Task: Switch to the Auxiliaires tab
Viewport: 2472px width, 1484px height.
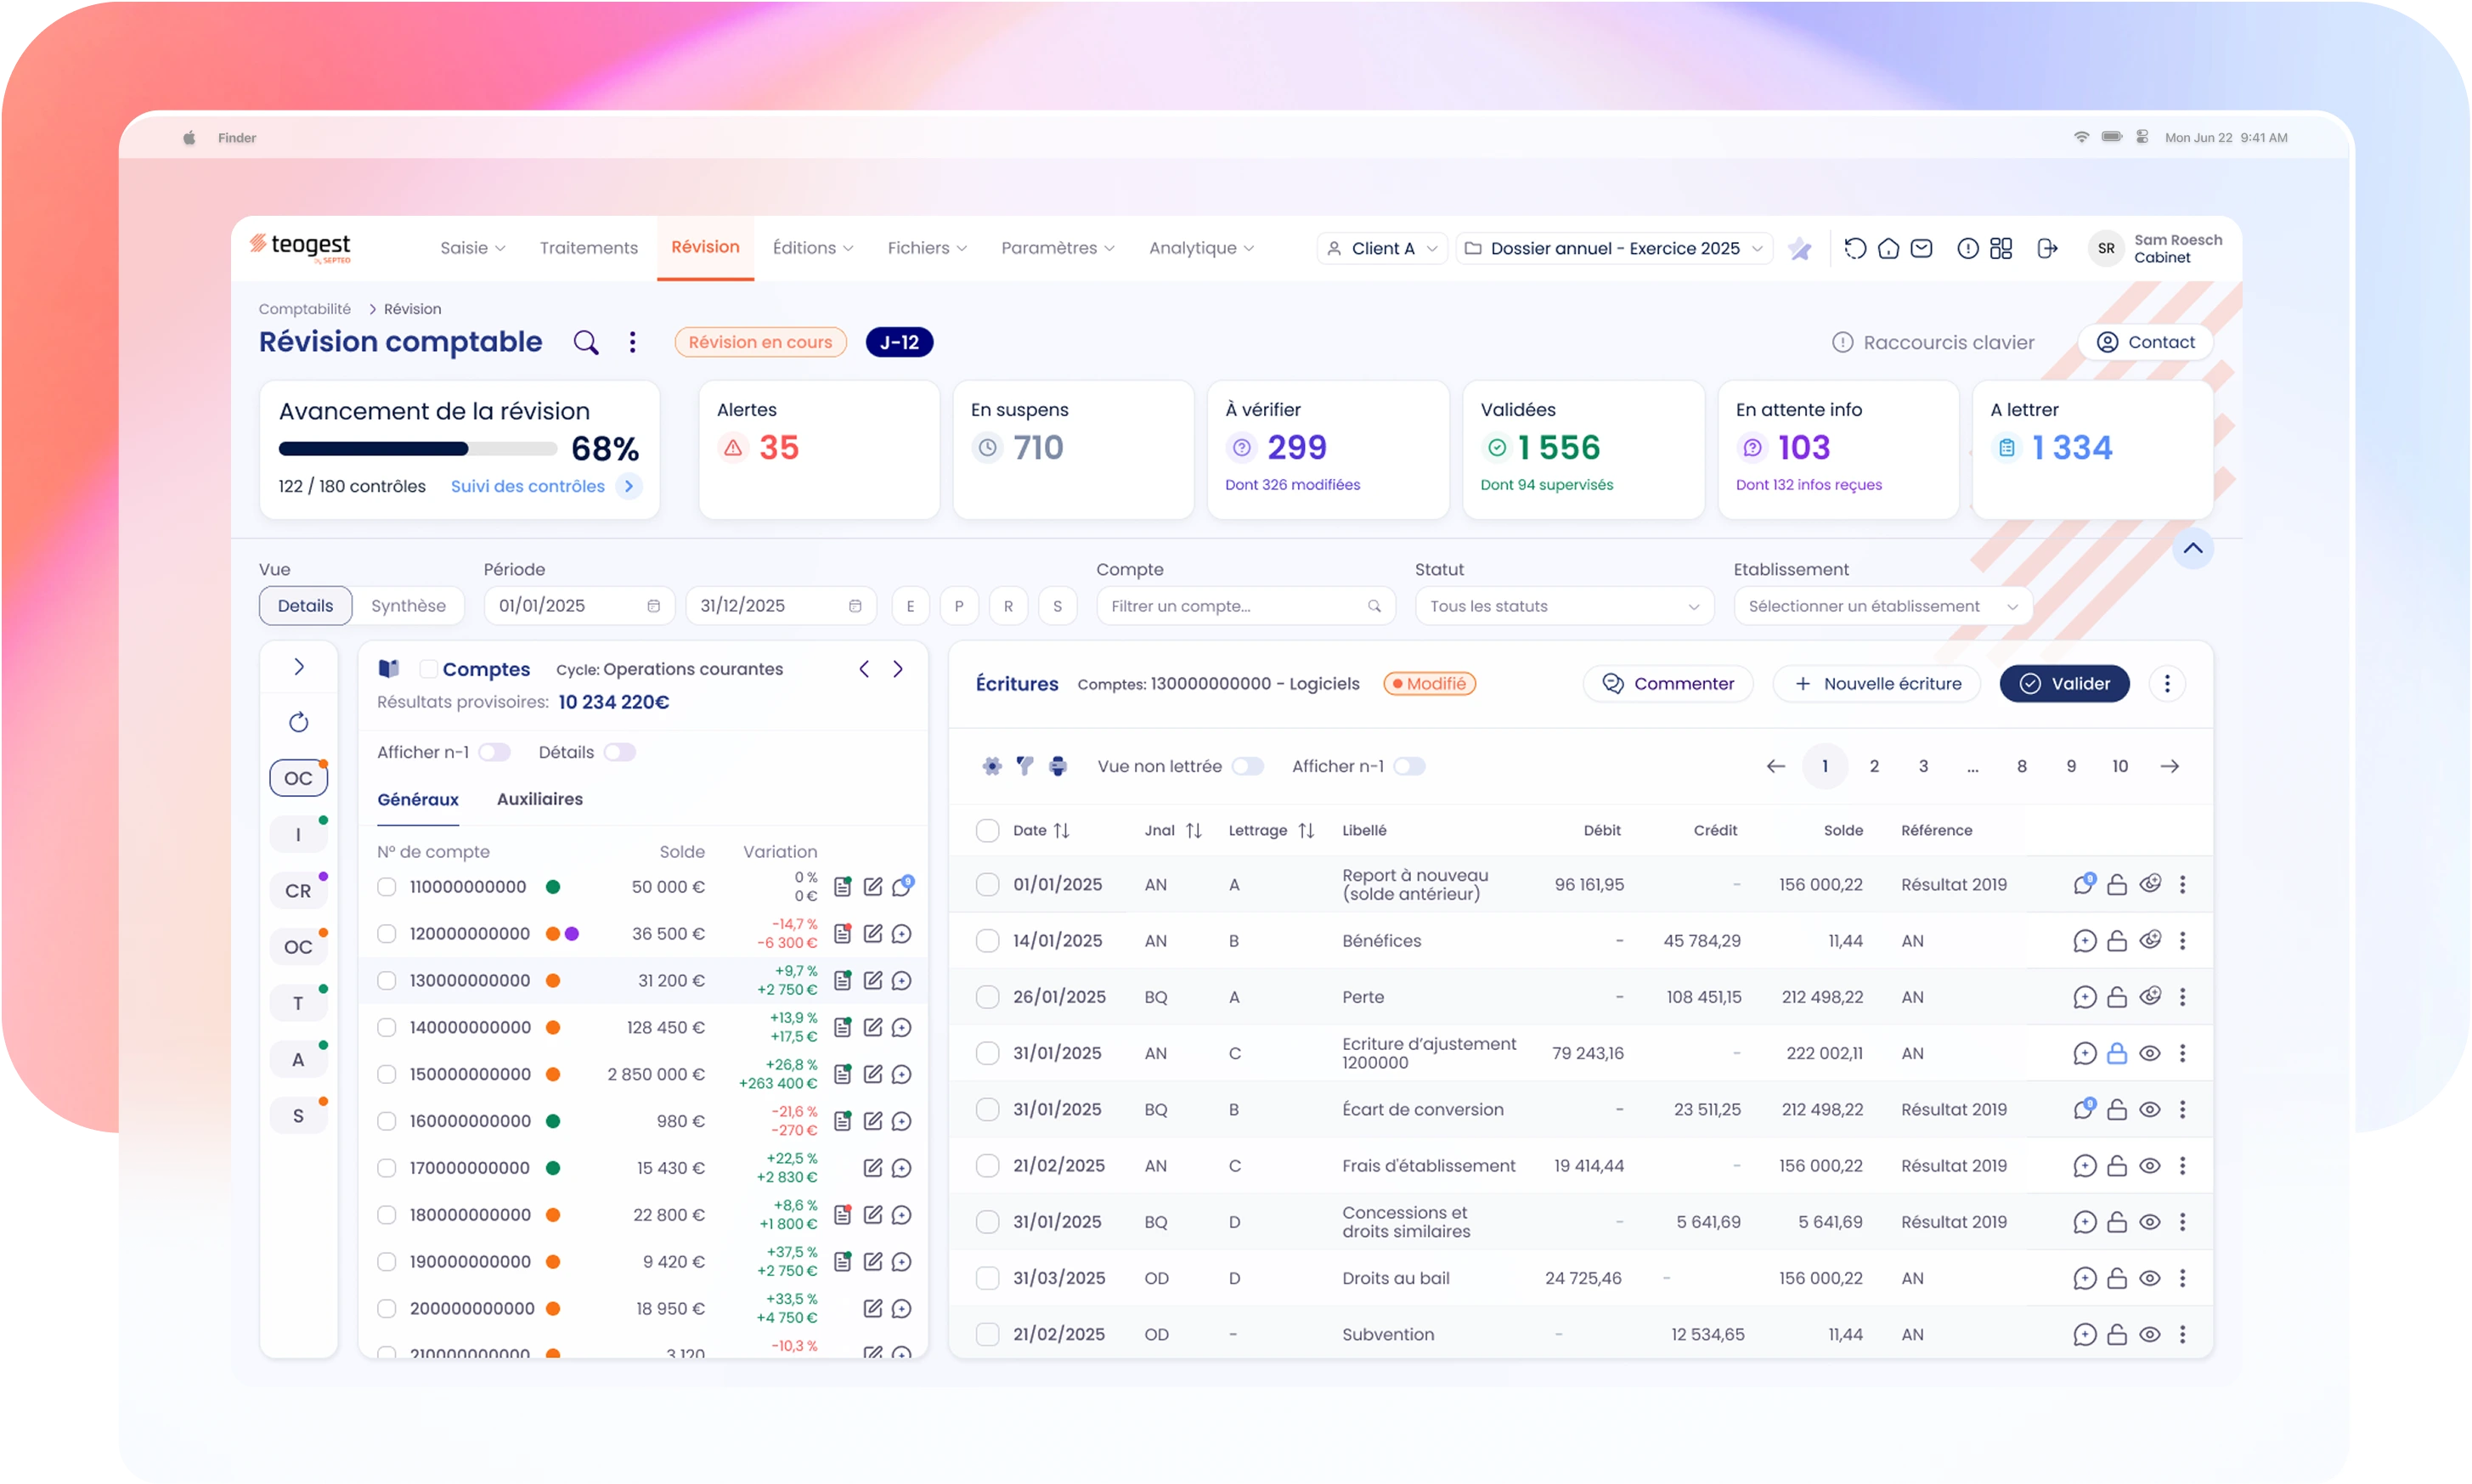Action: point(539,799)
